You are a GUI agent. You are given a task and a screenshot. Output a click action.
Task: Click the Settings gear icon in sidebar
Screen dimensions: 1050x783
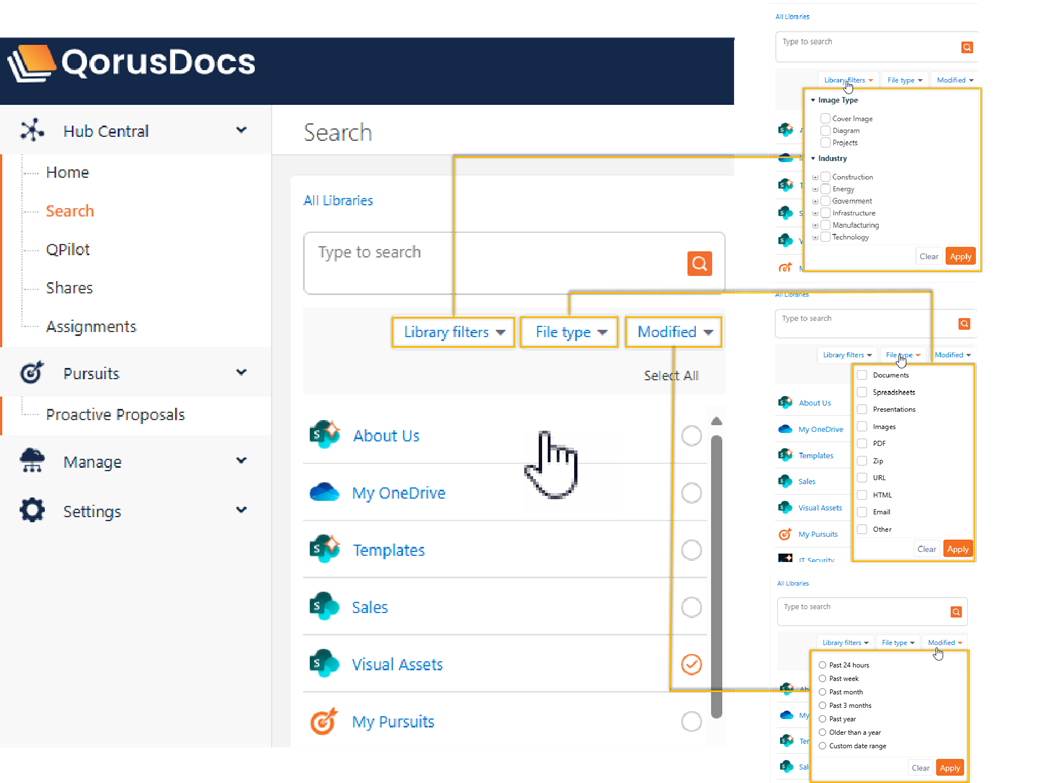[x=33, y=510]
